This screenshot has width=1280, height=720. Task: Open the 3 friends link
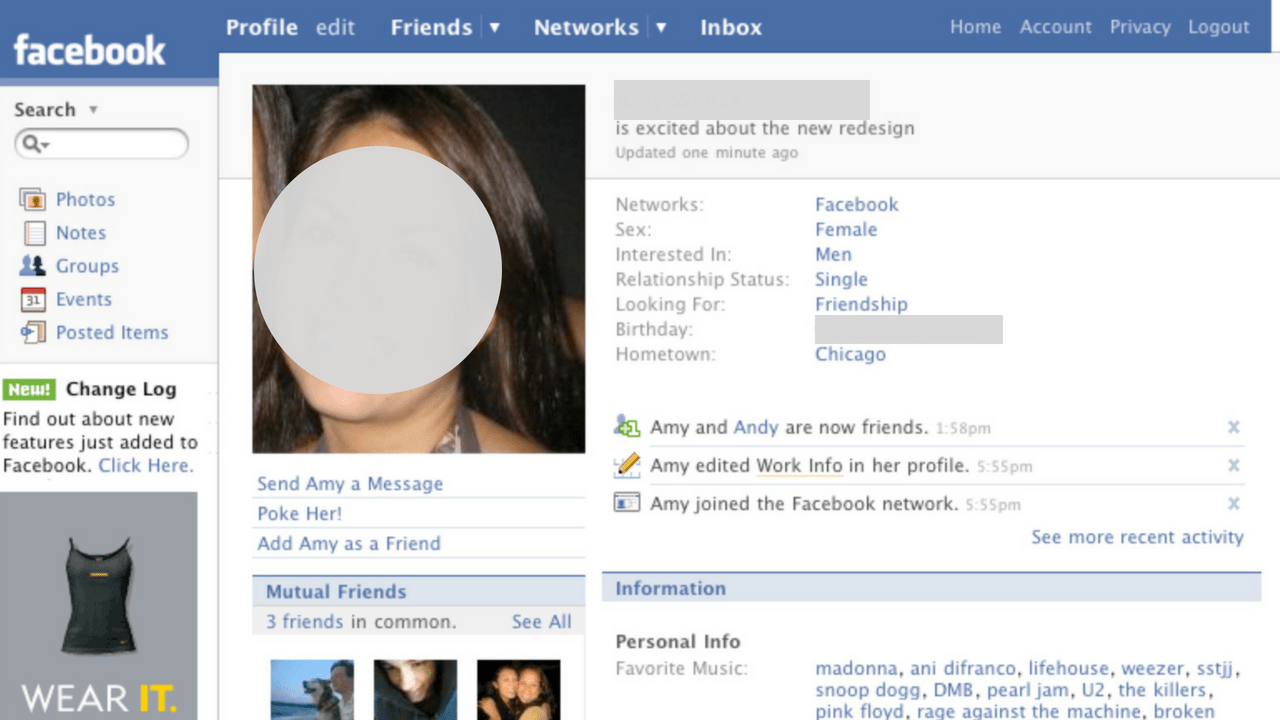tap(304, 621)
